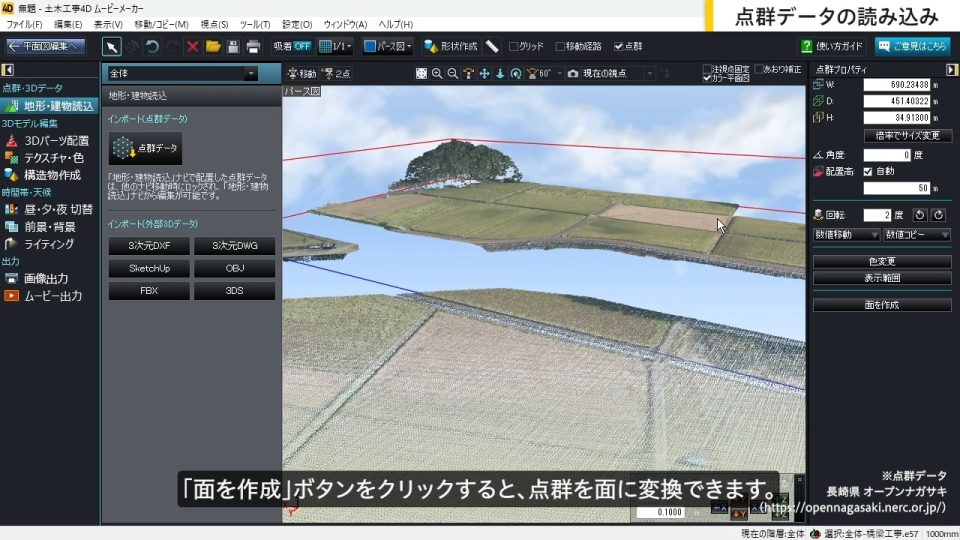Click the red X delete icon
The image size is (960, 540).
click(x=193, y=46)
